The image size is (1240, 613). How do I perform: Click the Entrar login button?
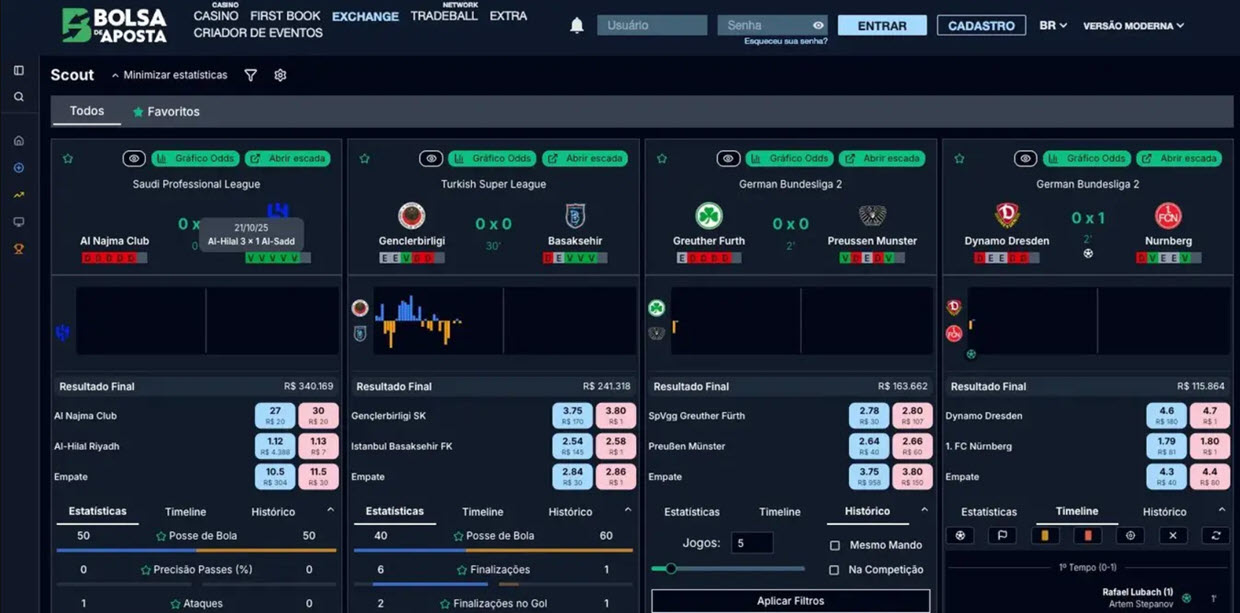(x=882, y=26)
